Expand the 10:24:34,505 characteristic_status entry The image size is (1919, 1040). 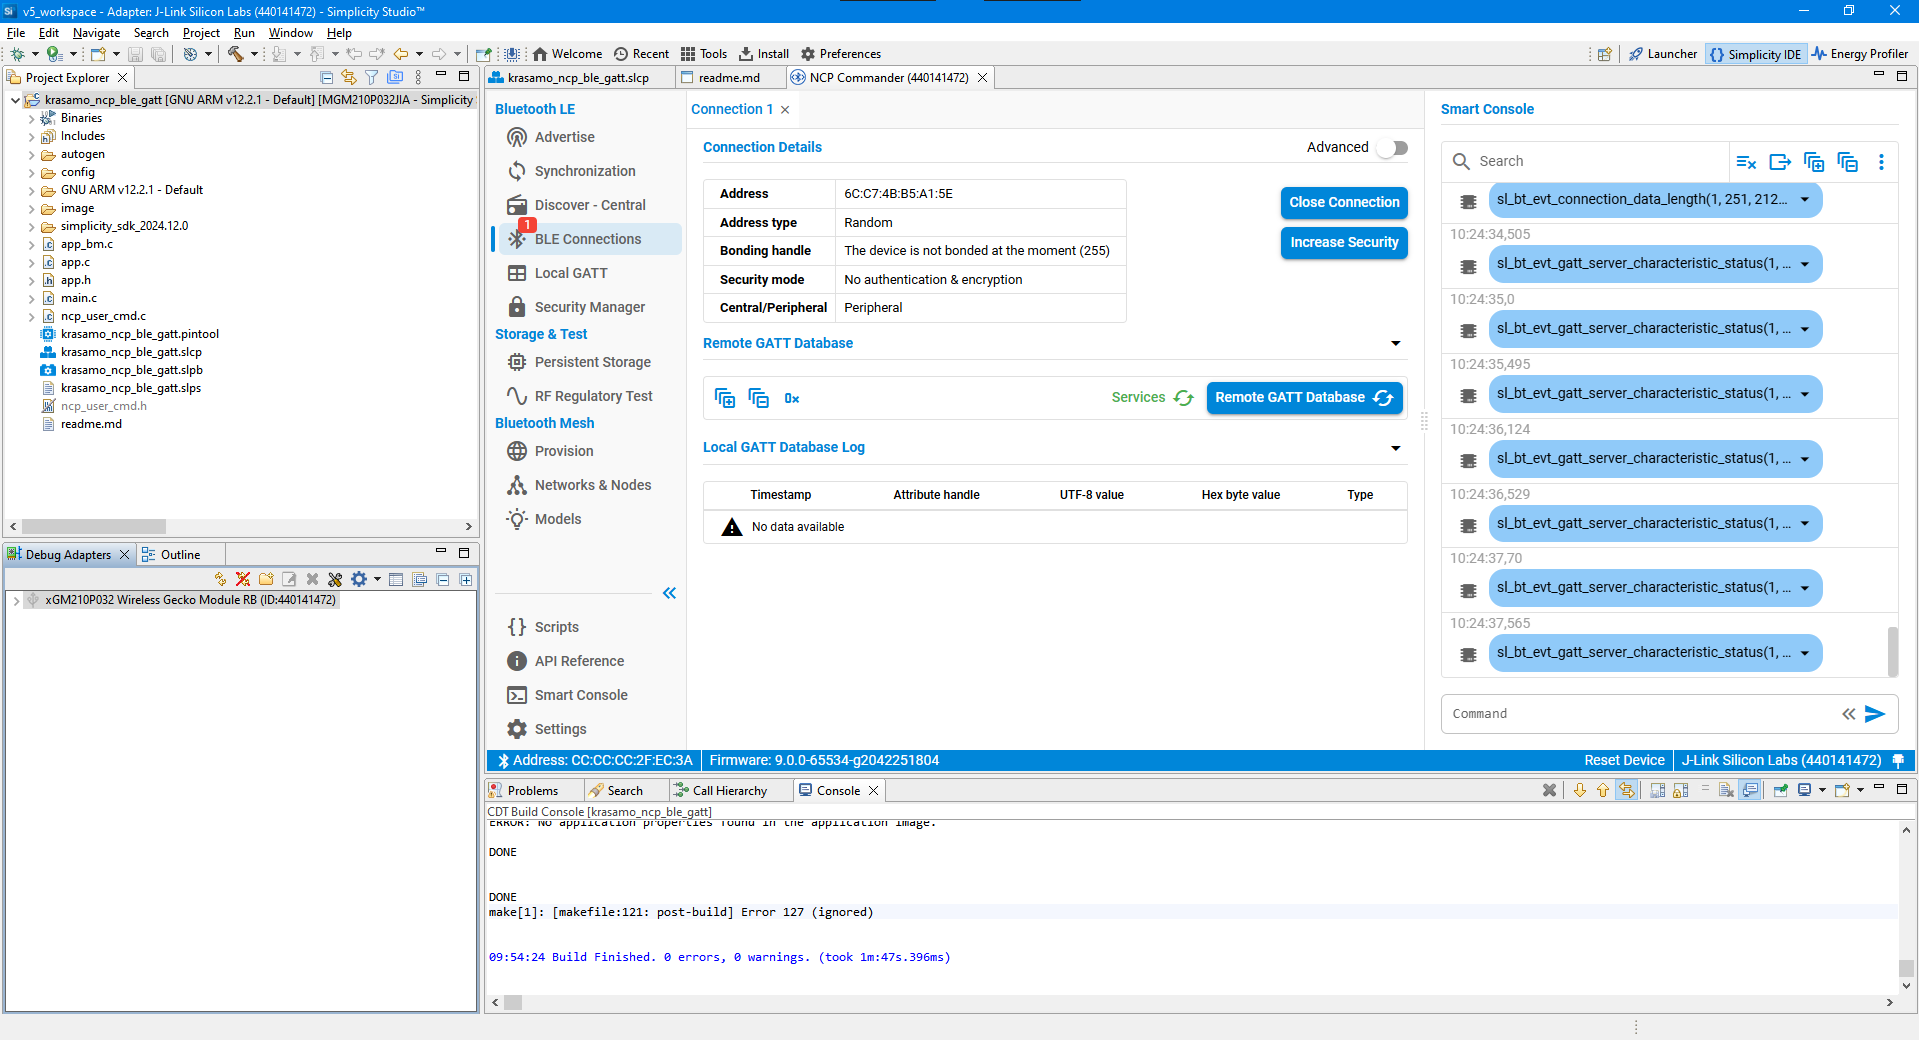(x=1805, y=265)
